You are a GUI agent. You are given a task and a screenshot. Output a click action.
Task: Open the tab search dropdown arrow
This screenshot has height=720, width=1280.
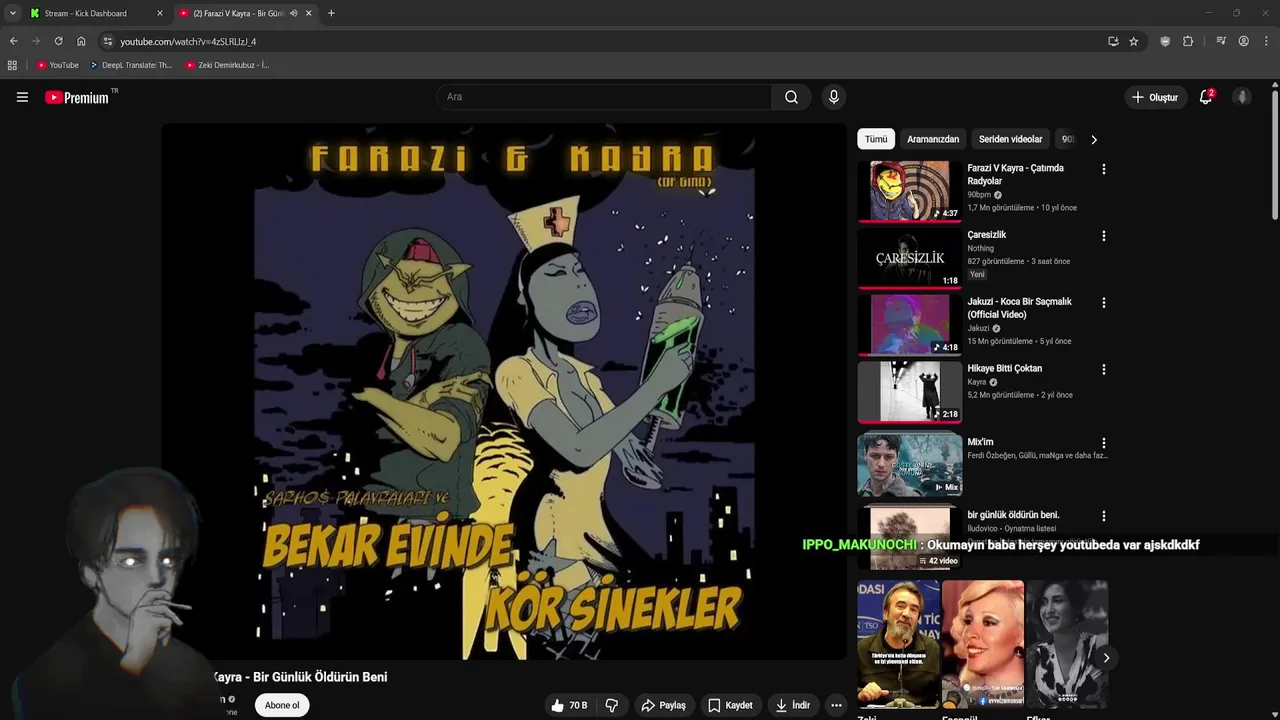pos(12,13)
